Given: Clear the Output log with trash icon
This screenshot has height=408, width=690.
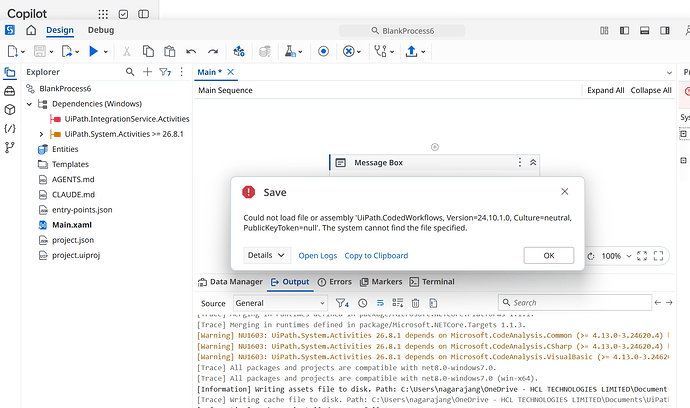Looking at the screenshot, I should tap(415, 303).
